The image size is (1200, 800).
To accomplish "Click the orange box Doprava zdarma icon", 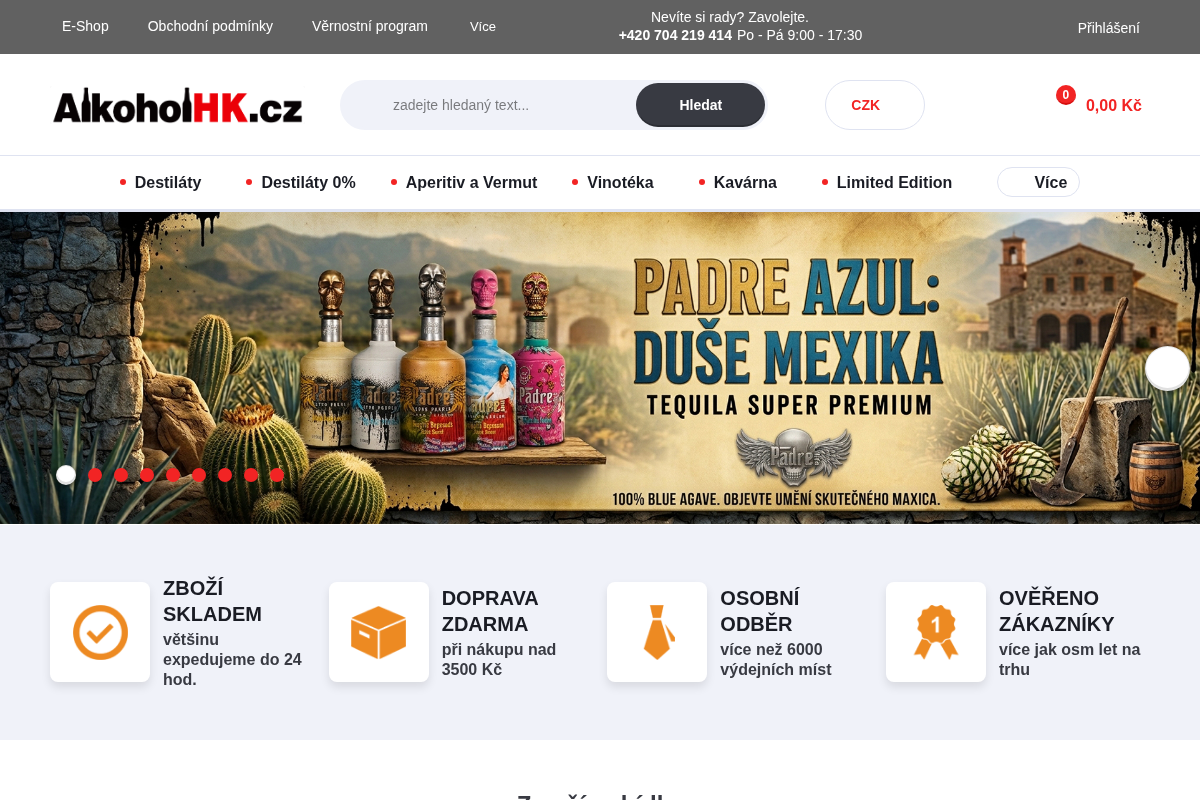I will (x=379, y=632).
